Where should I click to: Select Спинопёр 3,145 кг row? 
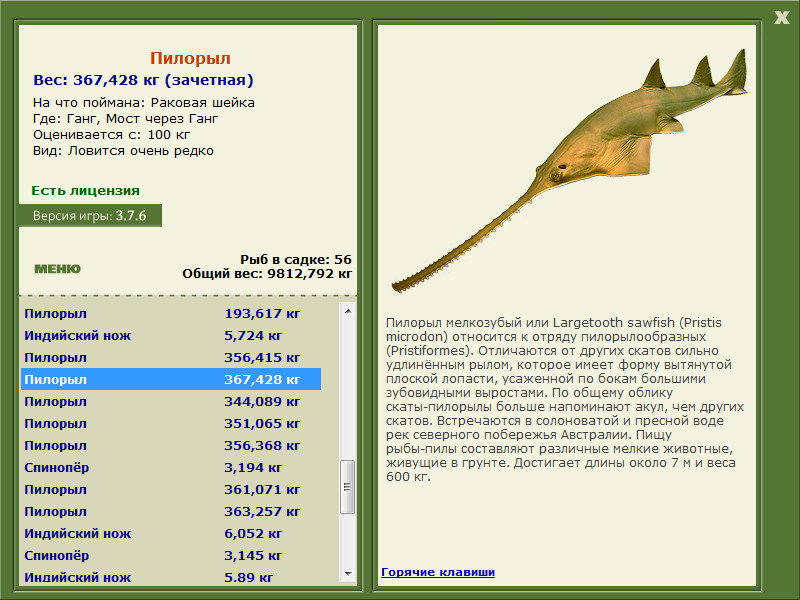(x=171, y=555)
